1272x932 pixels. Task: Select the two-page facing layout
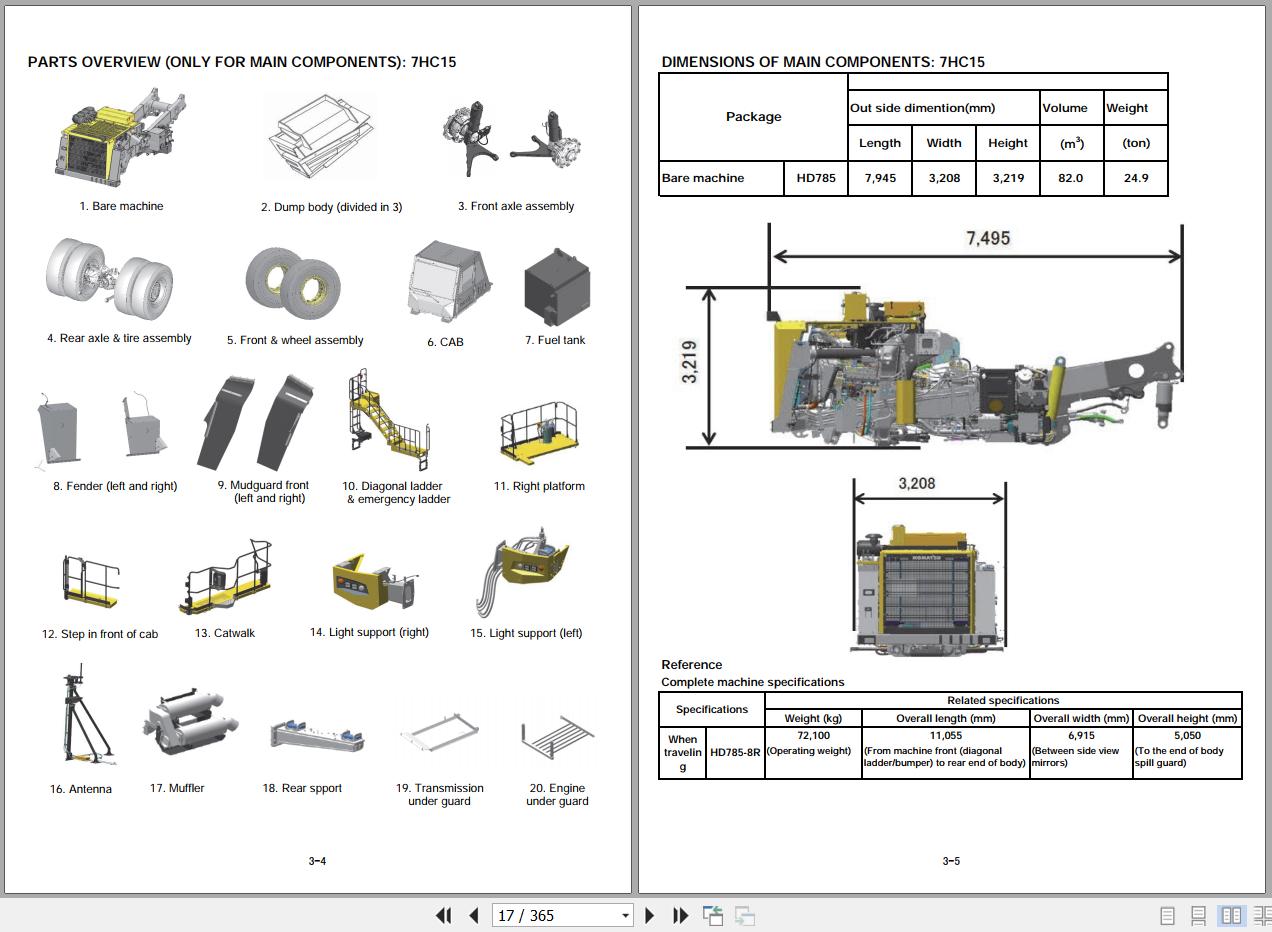1231,915
